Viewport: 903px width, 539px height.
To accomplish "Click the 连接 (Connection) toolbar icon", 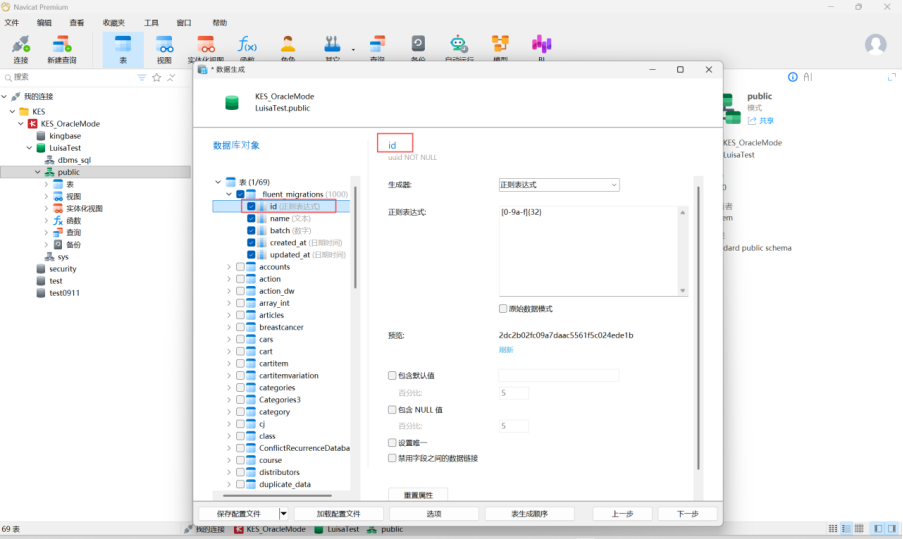I will click(21, 47).
